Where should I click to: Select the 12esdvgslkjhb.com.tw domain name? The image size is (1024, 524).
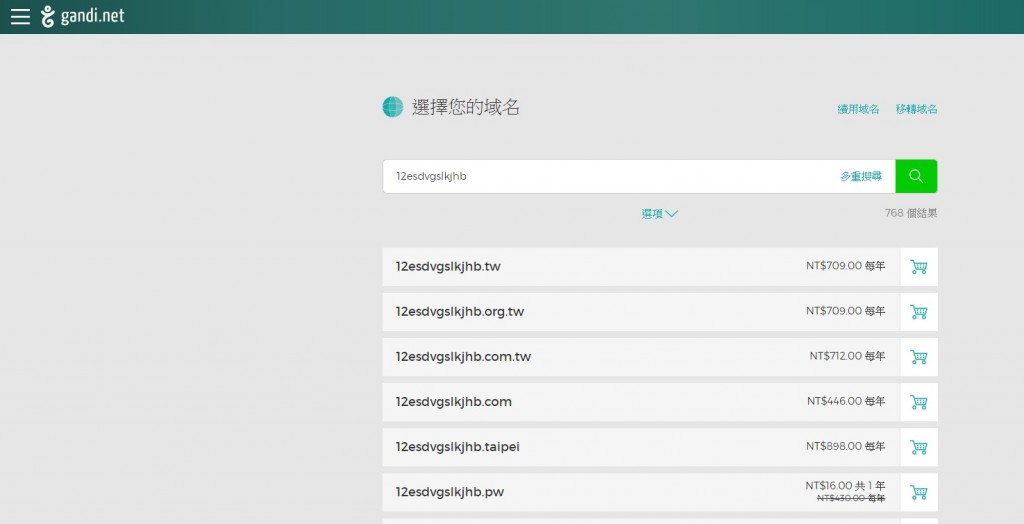pos(463,357)
